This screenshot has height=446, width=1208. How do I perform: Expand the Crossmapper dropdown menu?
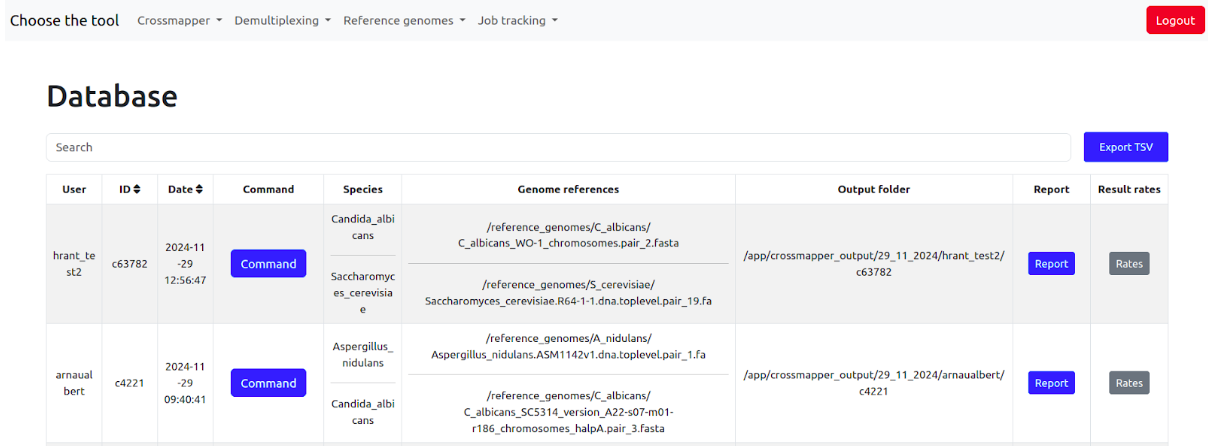pos(179,20)
